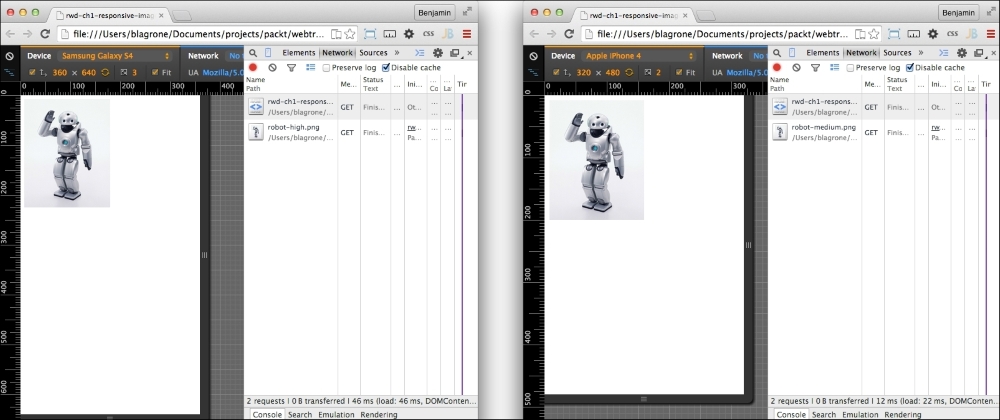Image resolution: width=1000 pixels, height=420 pixels.
Task: Open DevTools settings gear in the left window
Action: (438, 53)
